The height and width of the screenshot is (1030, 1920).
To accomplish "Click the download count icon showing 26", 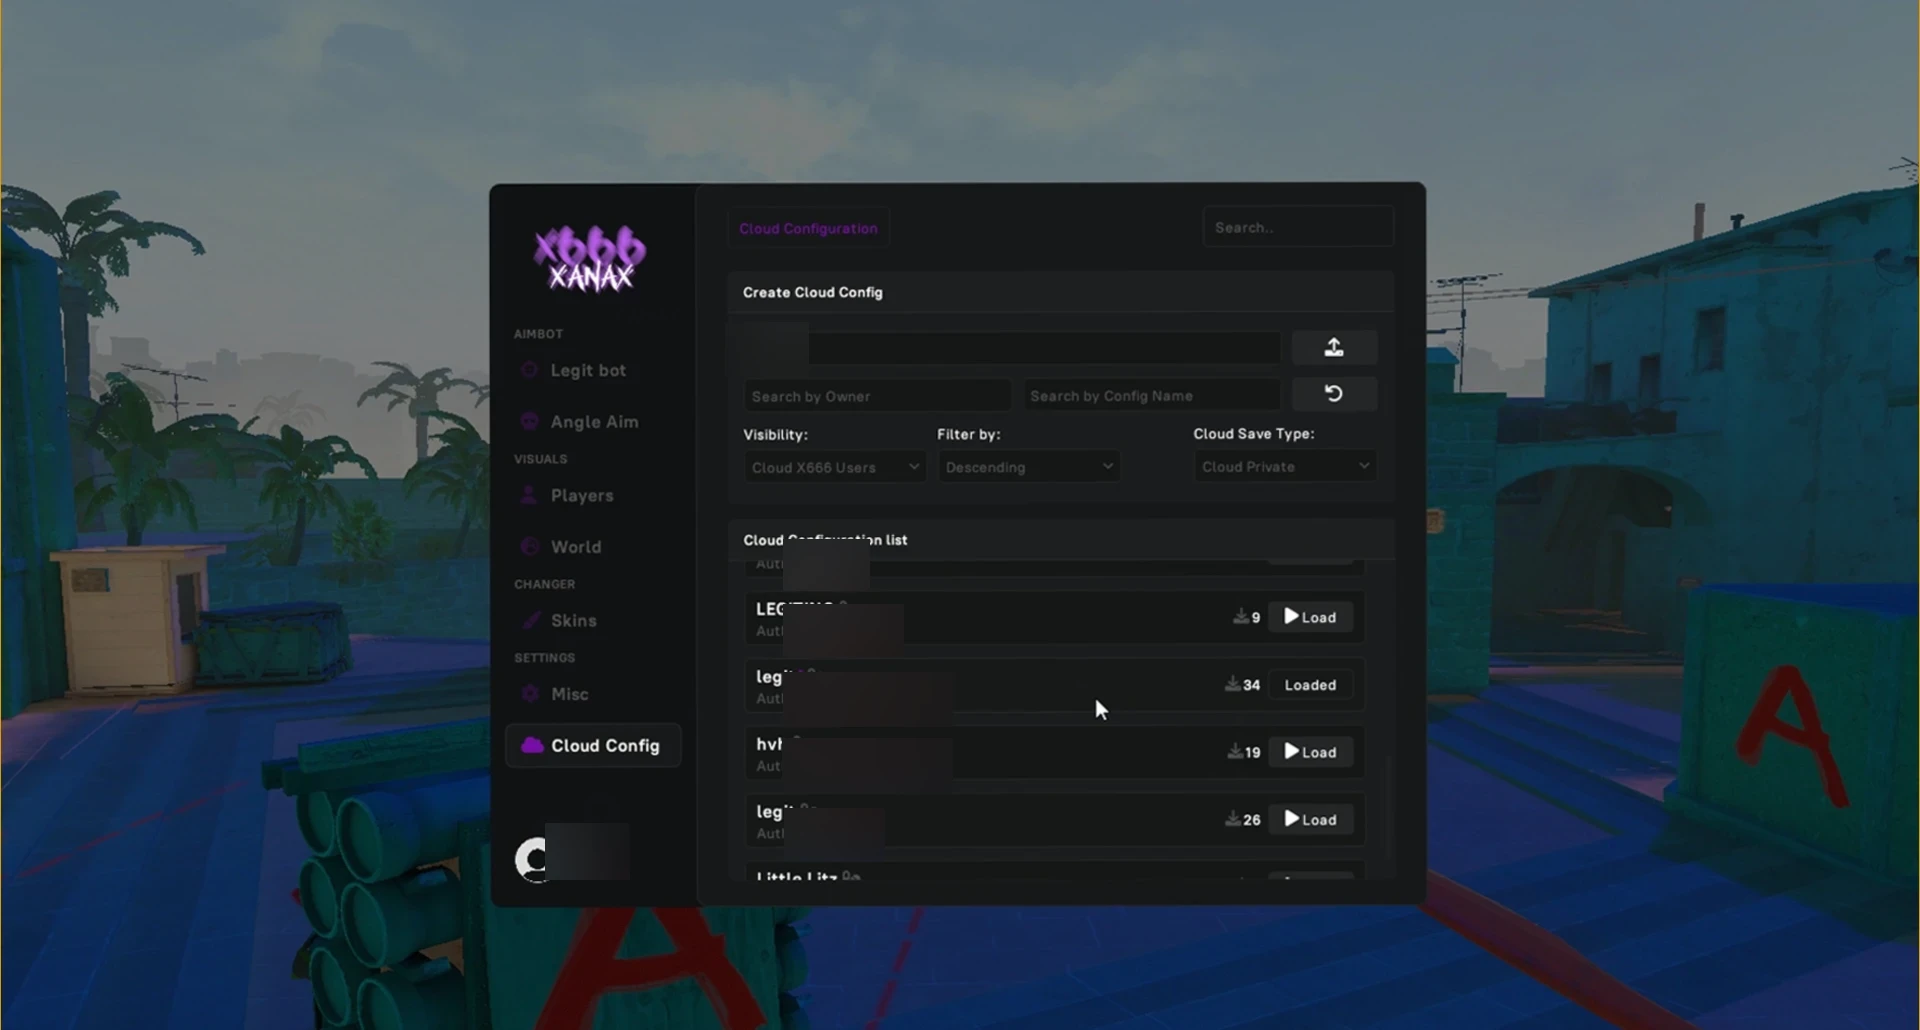I will pyautogui.click(x=1233, y=819).
